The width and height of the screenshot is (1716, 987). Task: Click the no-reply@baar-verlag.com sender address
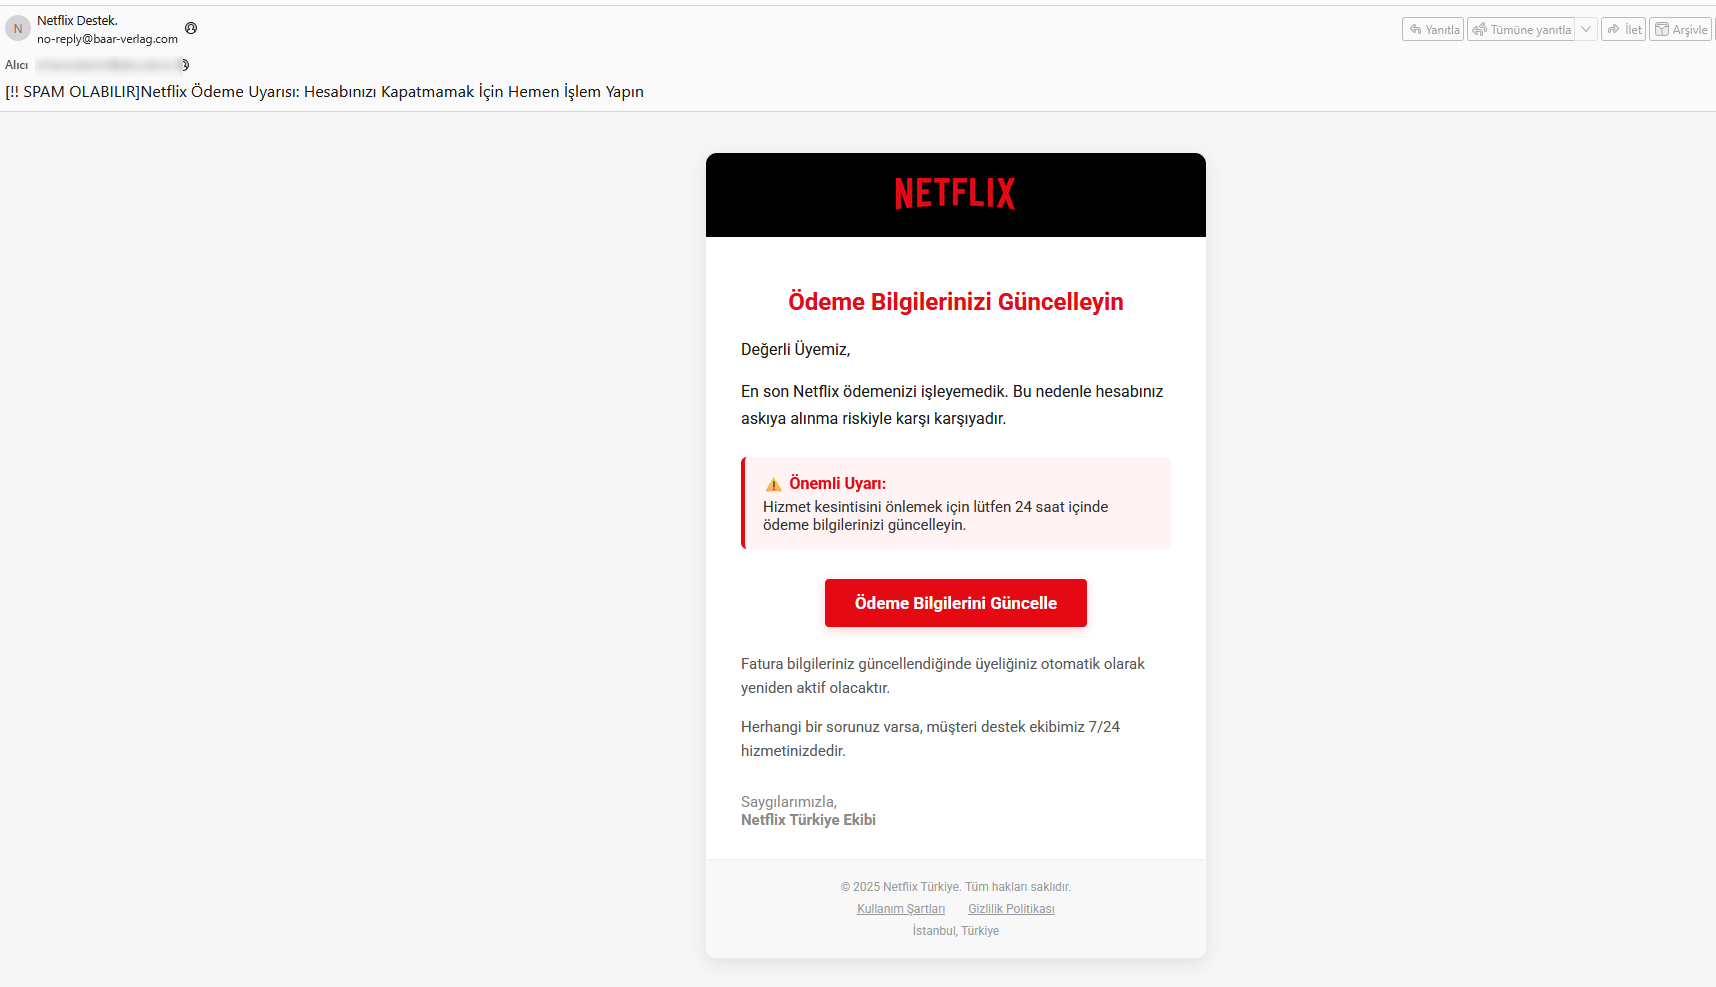click(x=107, y=39)
